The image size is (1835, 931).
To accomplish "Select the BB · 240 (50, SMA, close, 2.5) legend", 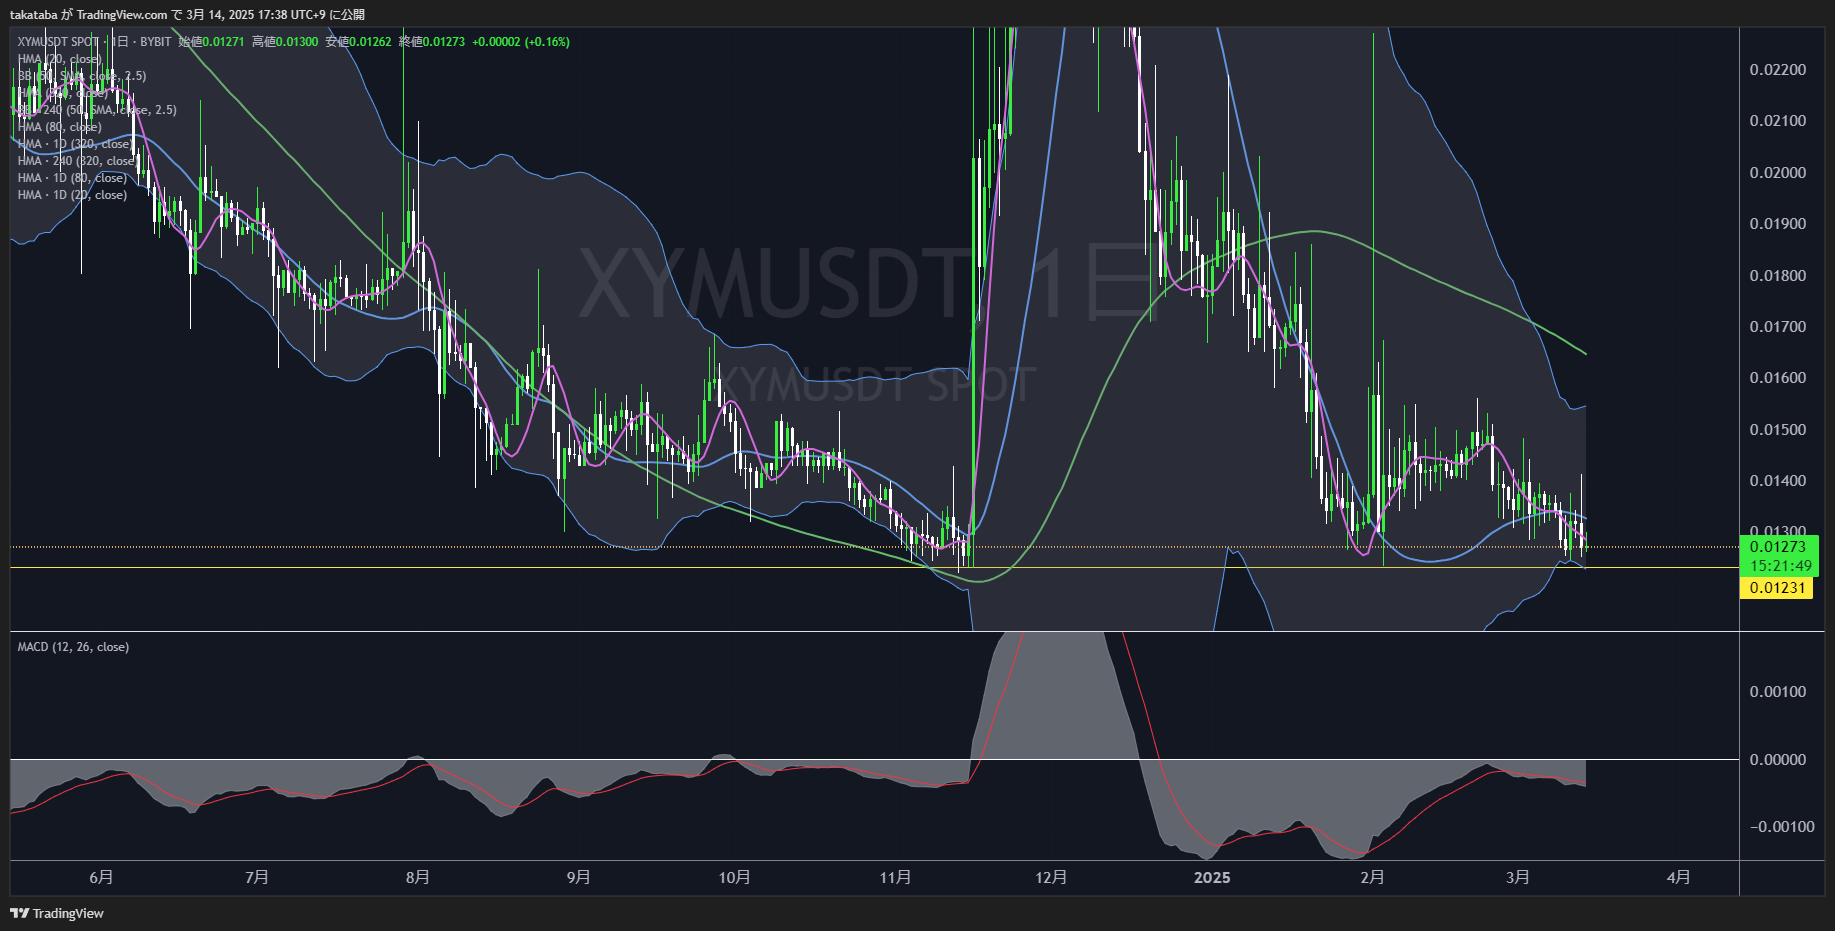I will (x=97, y=110).
